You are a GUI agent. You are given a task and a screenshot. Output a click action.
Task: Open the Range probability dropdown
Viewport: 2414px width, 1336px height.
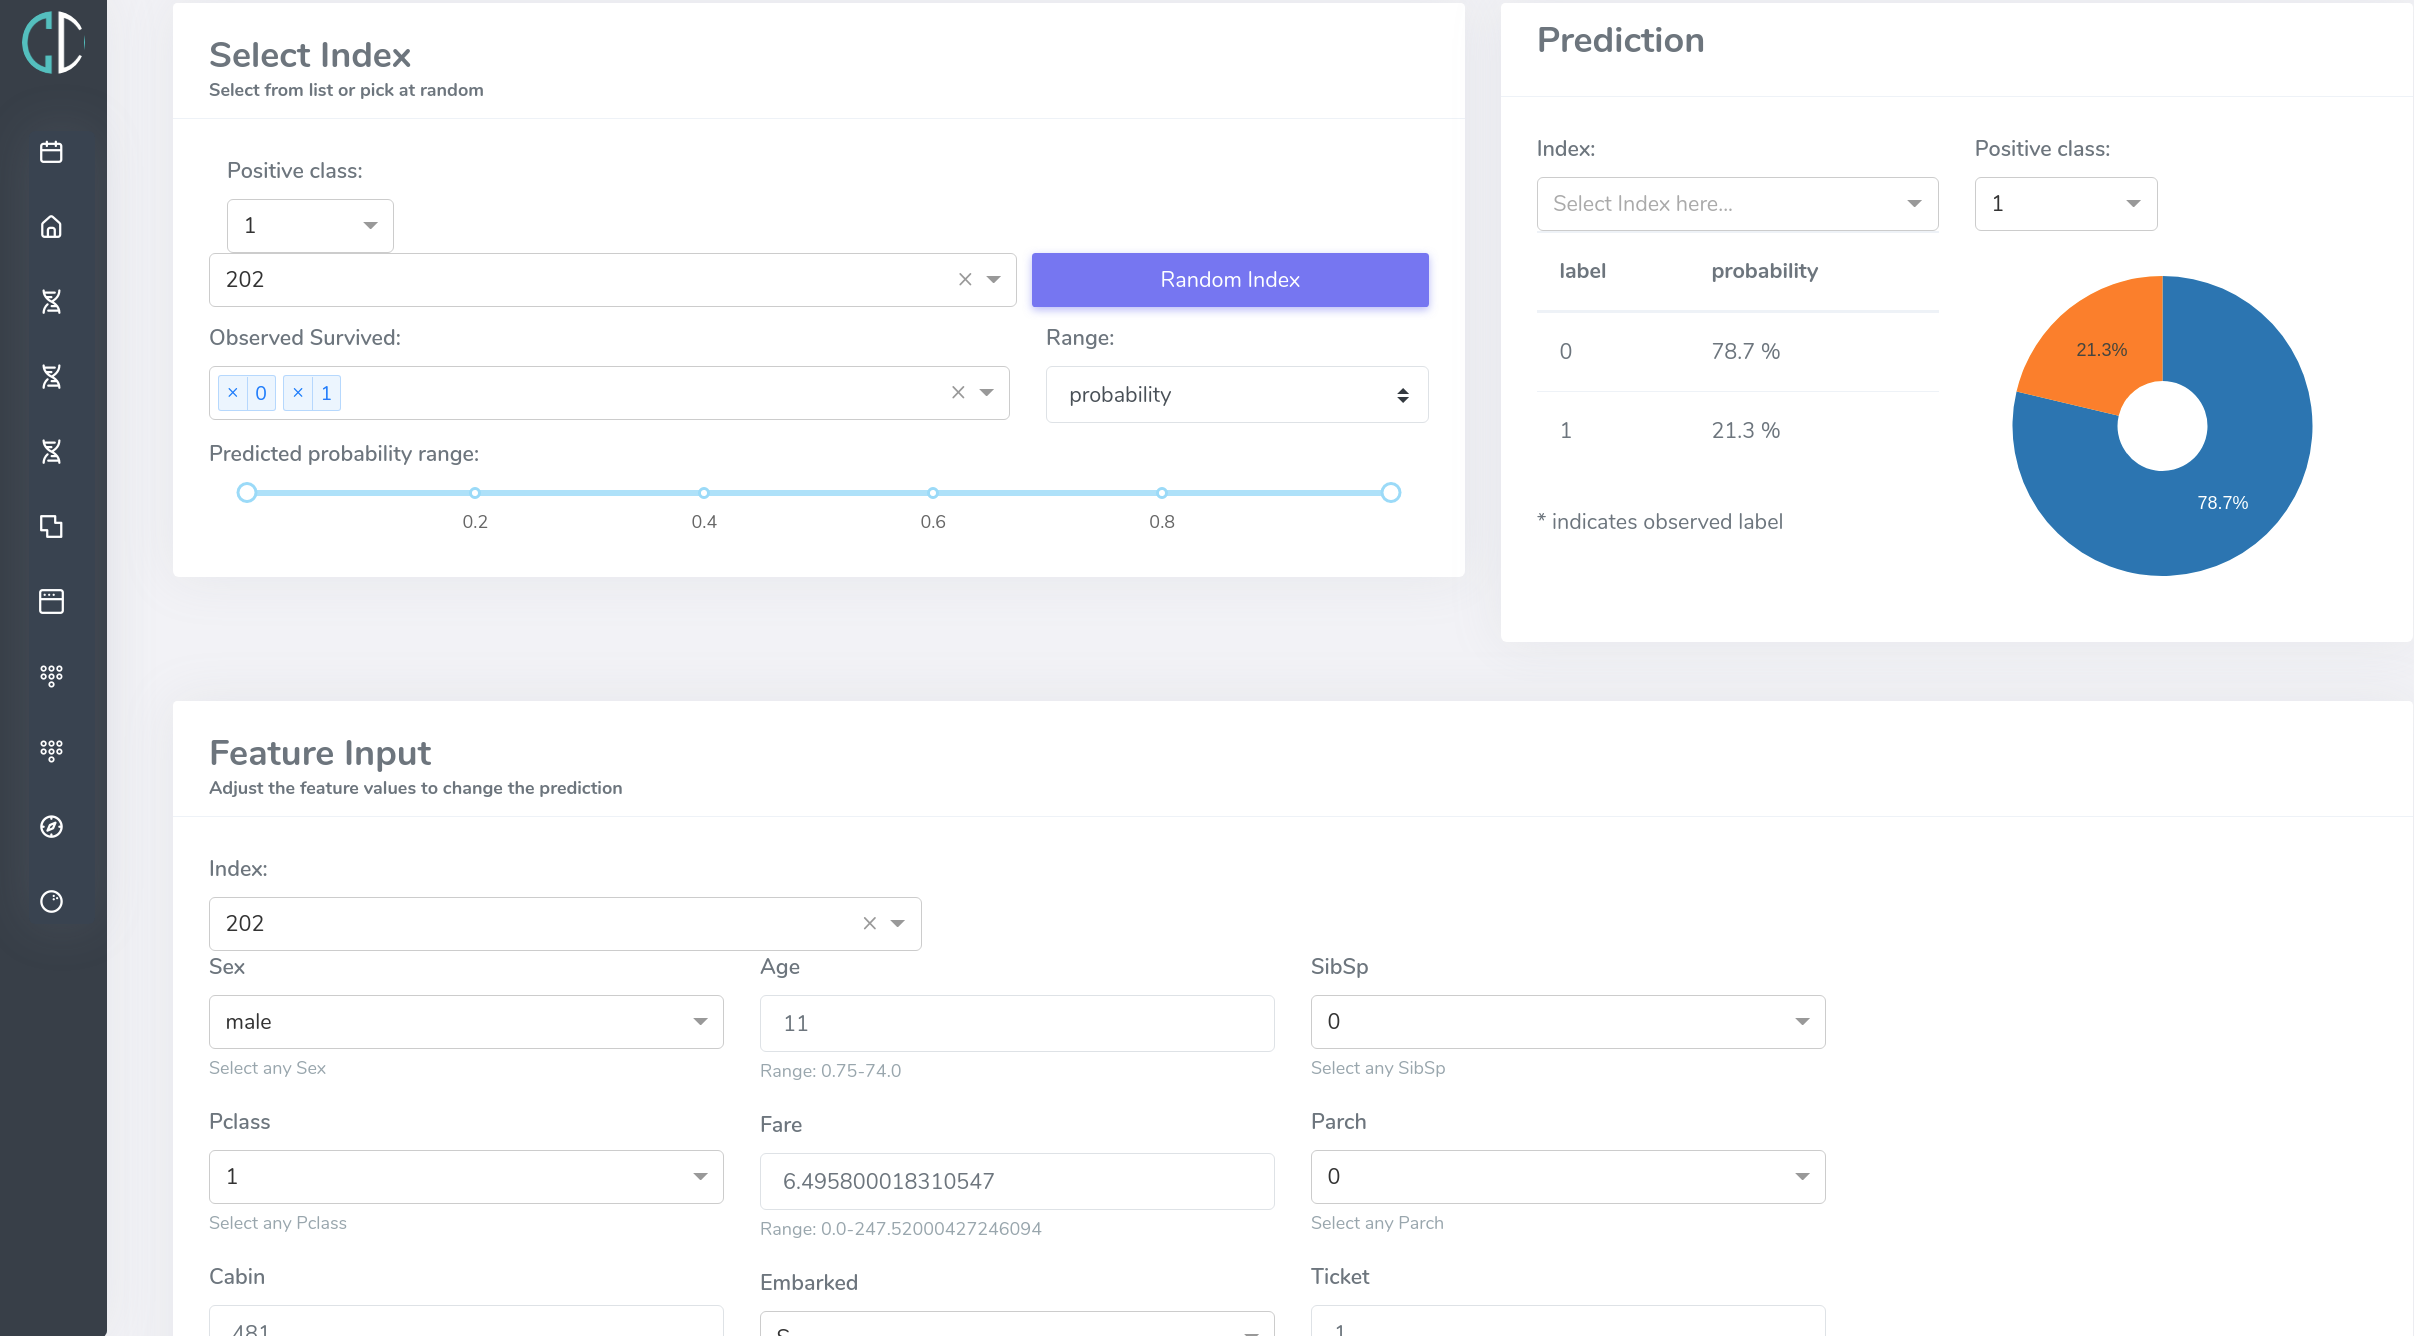point(1236,395)
